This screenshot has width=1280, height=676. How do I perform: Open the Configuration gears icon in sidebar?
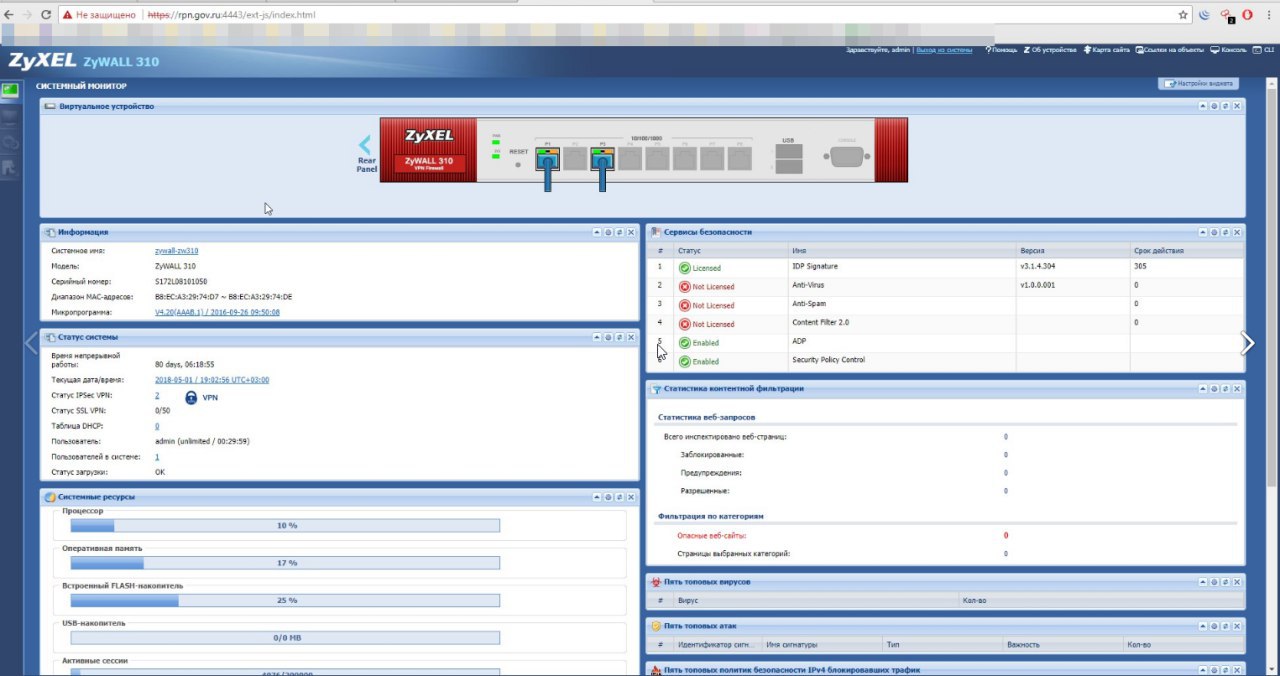10,142
